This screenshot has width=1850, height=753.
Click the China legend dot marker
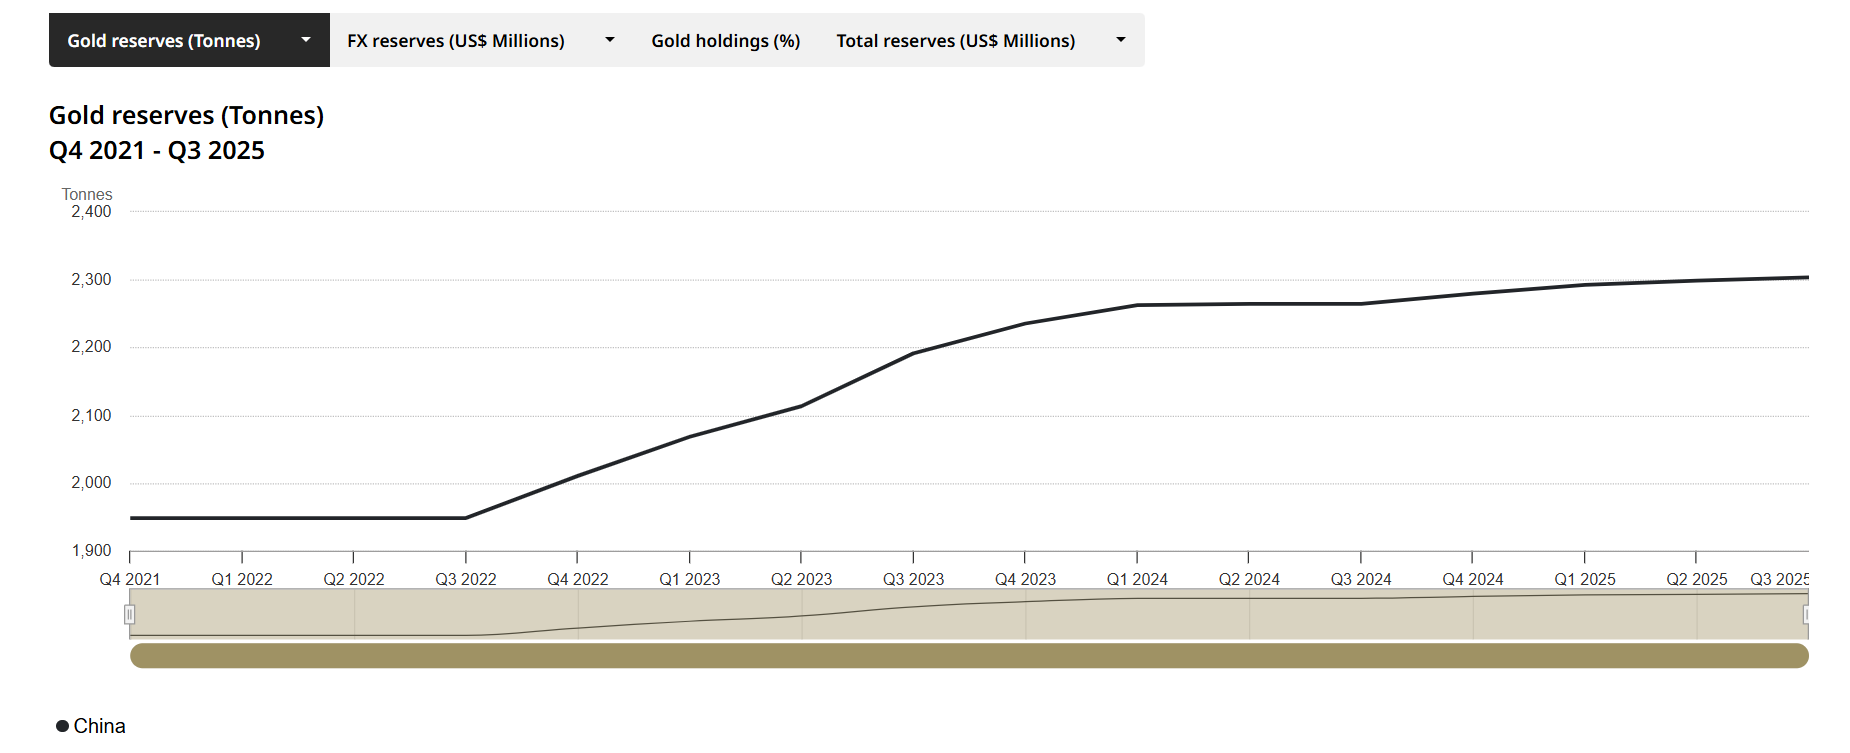[x=62, y=726]
